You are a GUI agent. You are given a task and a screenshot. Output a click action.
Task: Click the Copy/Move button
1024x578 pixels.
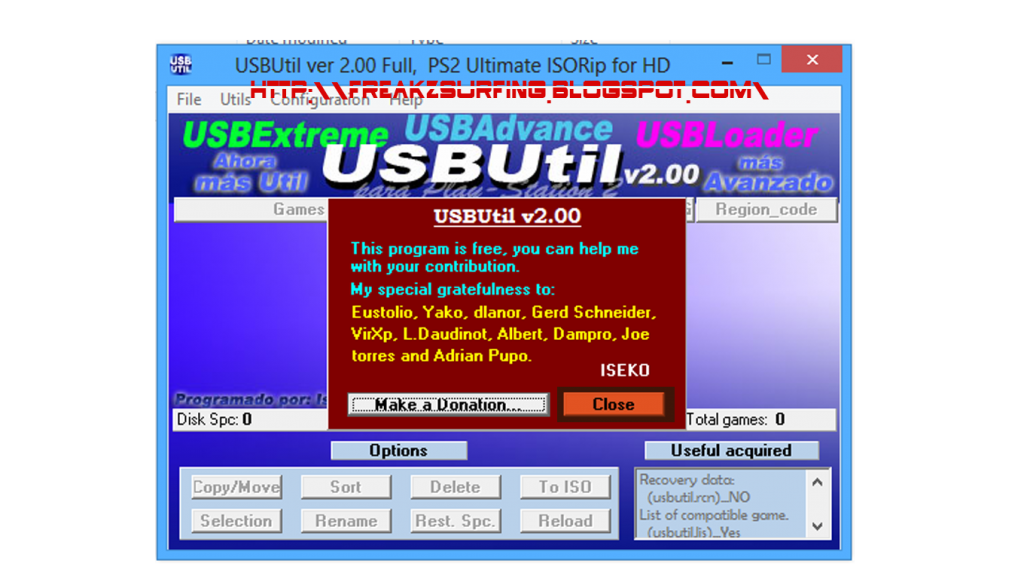point(236,487)
